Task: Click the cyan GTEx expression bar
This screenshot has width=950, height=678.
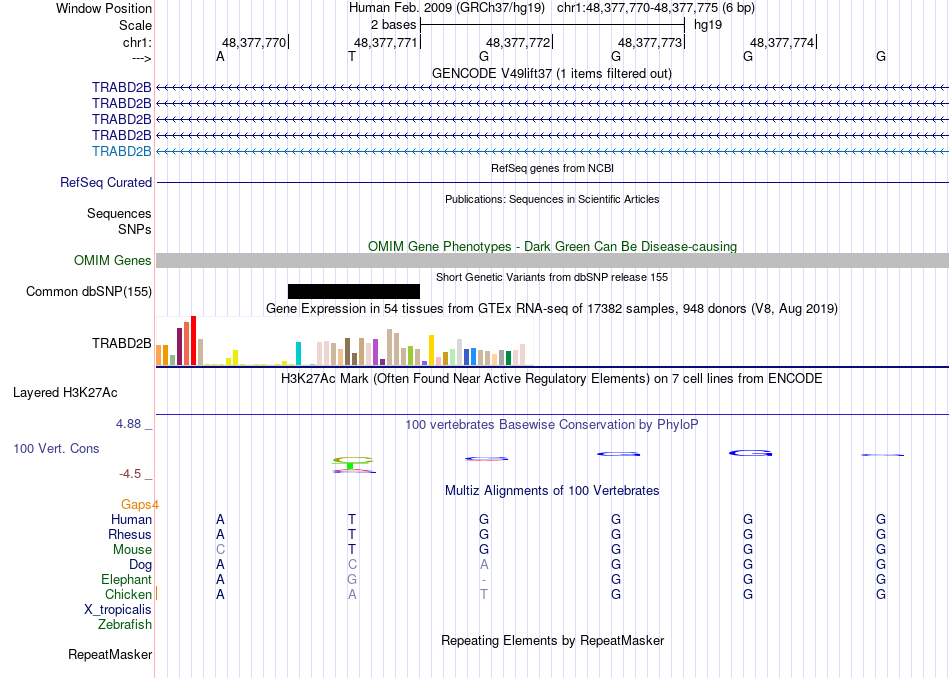Action: coord(298,353)
